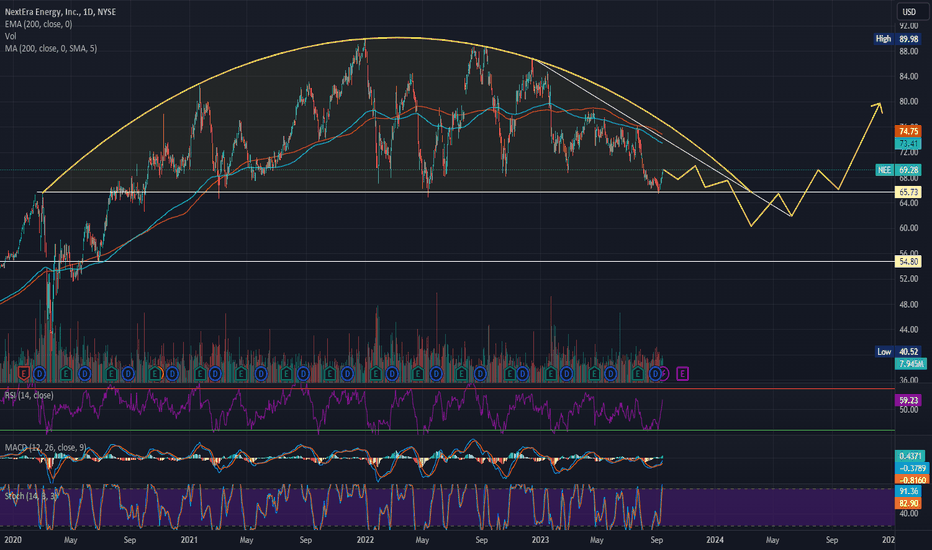Click the 54.80 horizontal line price label

tap(908, 262)
